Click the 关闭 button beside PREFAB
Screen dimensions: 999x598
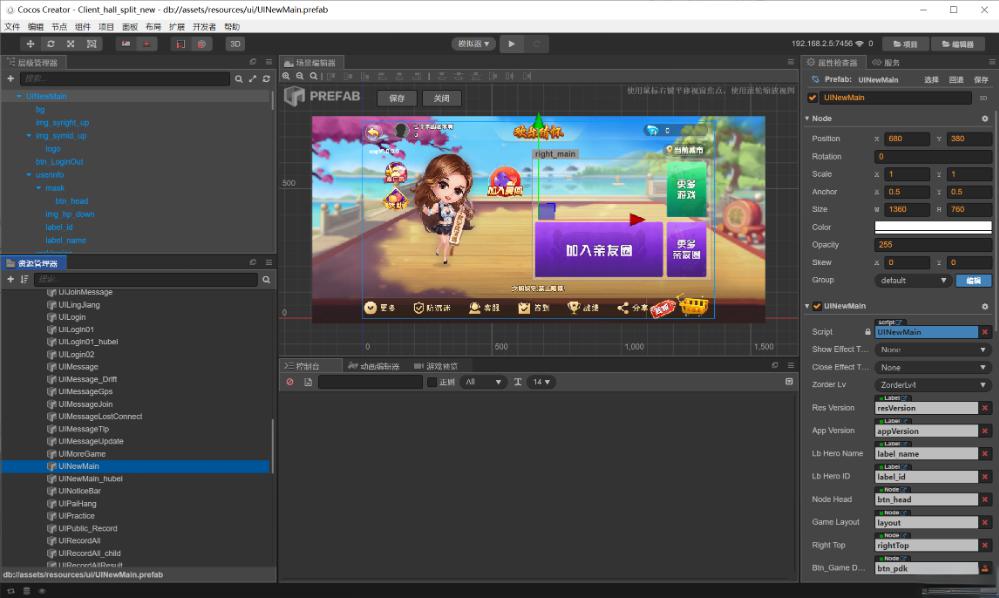coord(441,98)
